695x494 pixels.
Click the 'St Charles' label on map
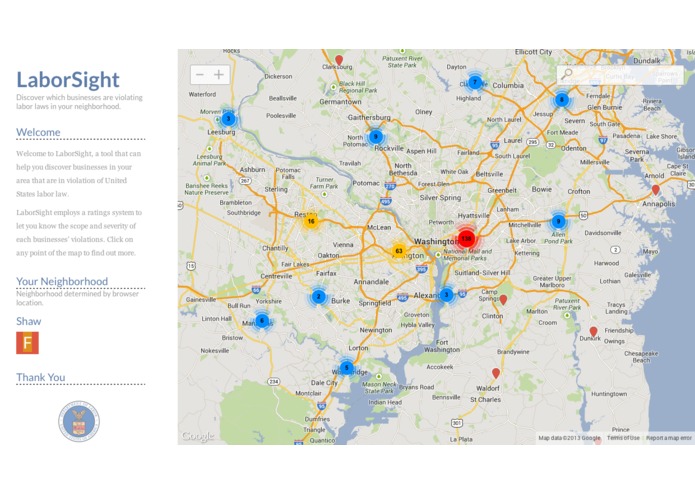(x=485, y=399)
